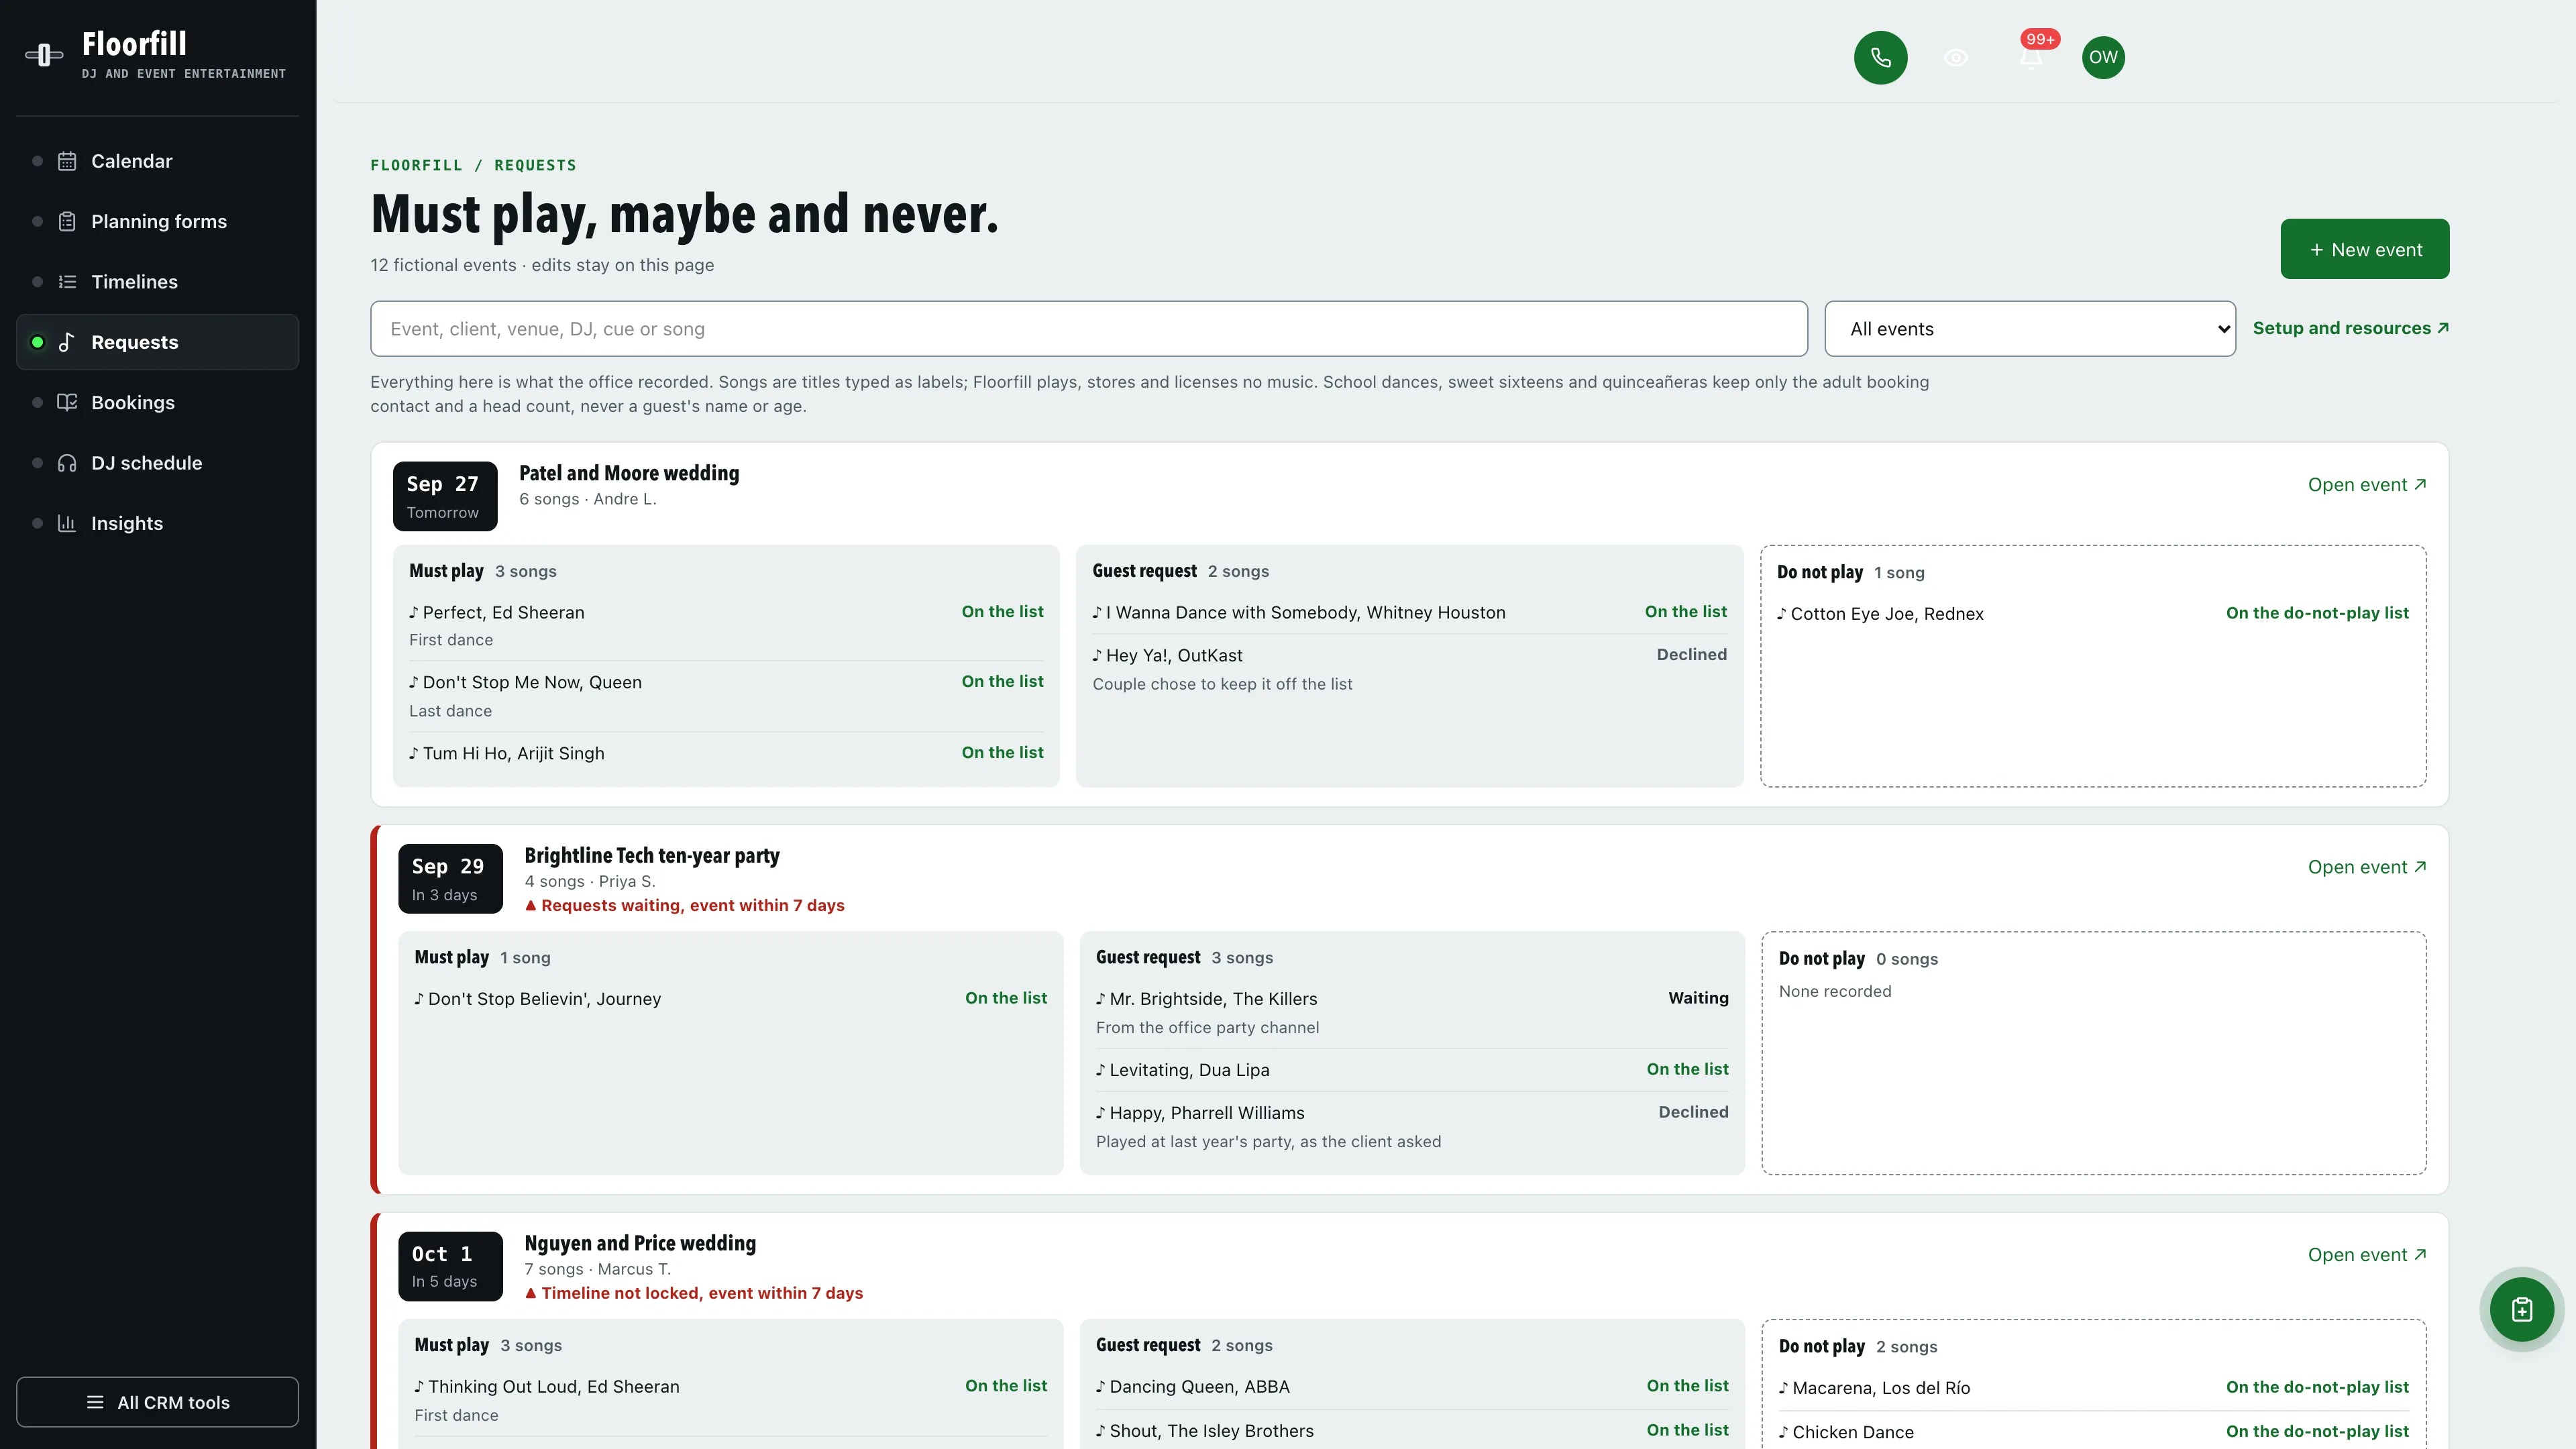Click the Floorfill logo icon
The height and width of the screenshot is (1449, 2576).
pos(43,55)
